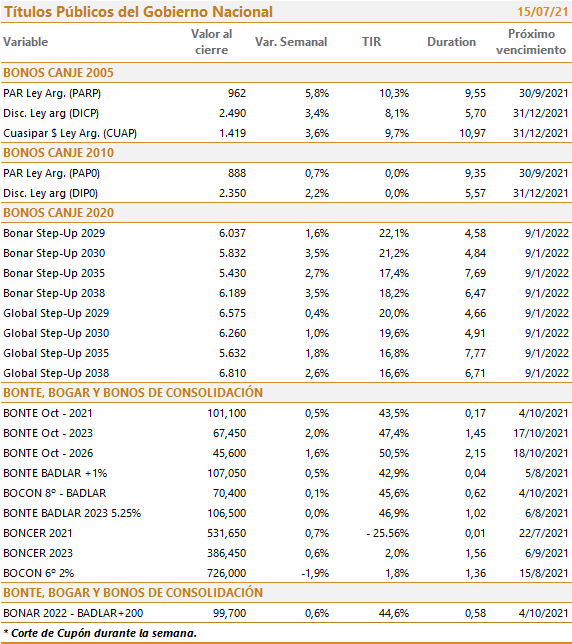Select the Títulos Públicos del Gobierno Nacional title

pos(138,12)
